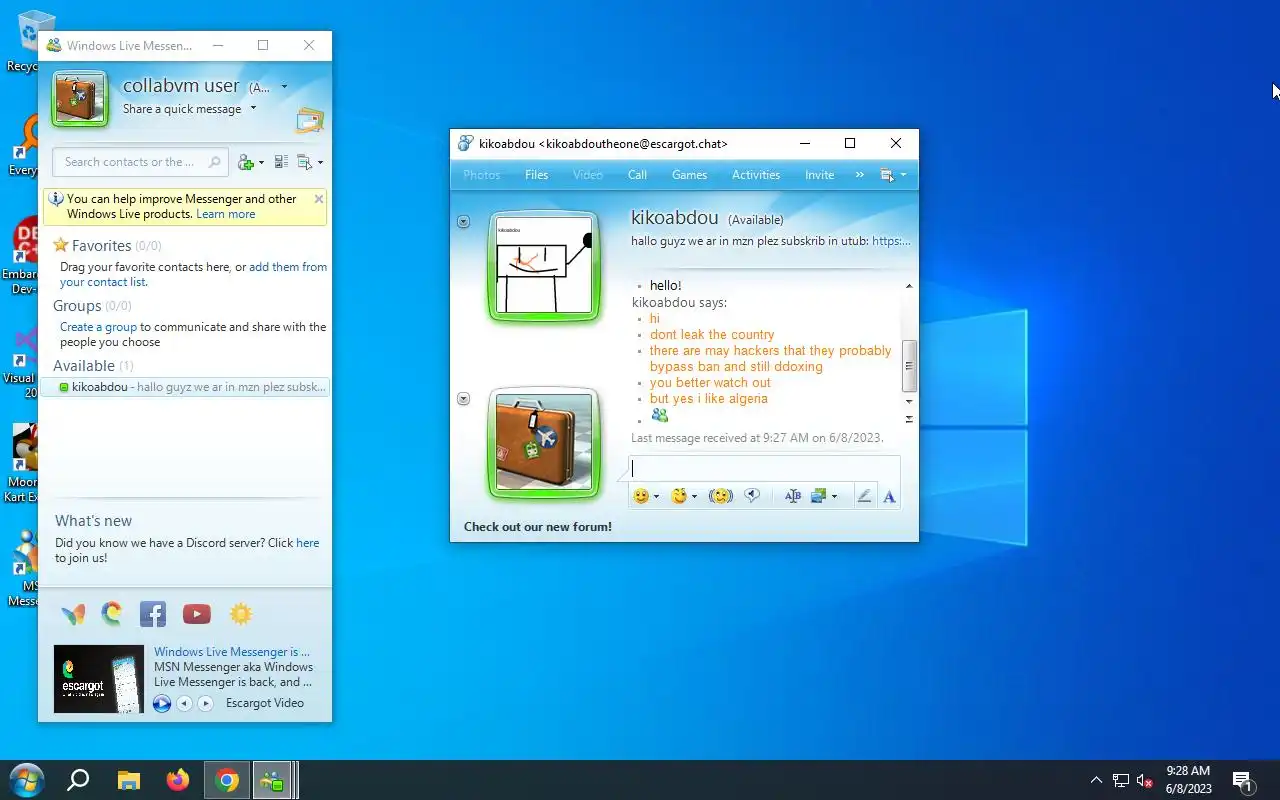
Task: Open the Escargot video thumbnail
Action: pyautogui.click(x=99, y=679)
